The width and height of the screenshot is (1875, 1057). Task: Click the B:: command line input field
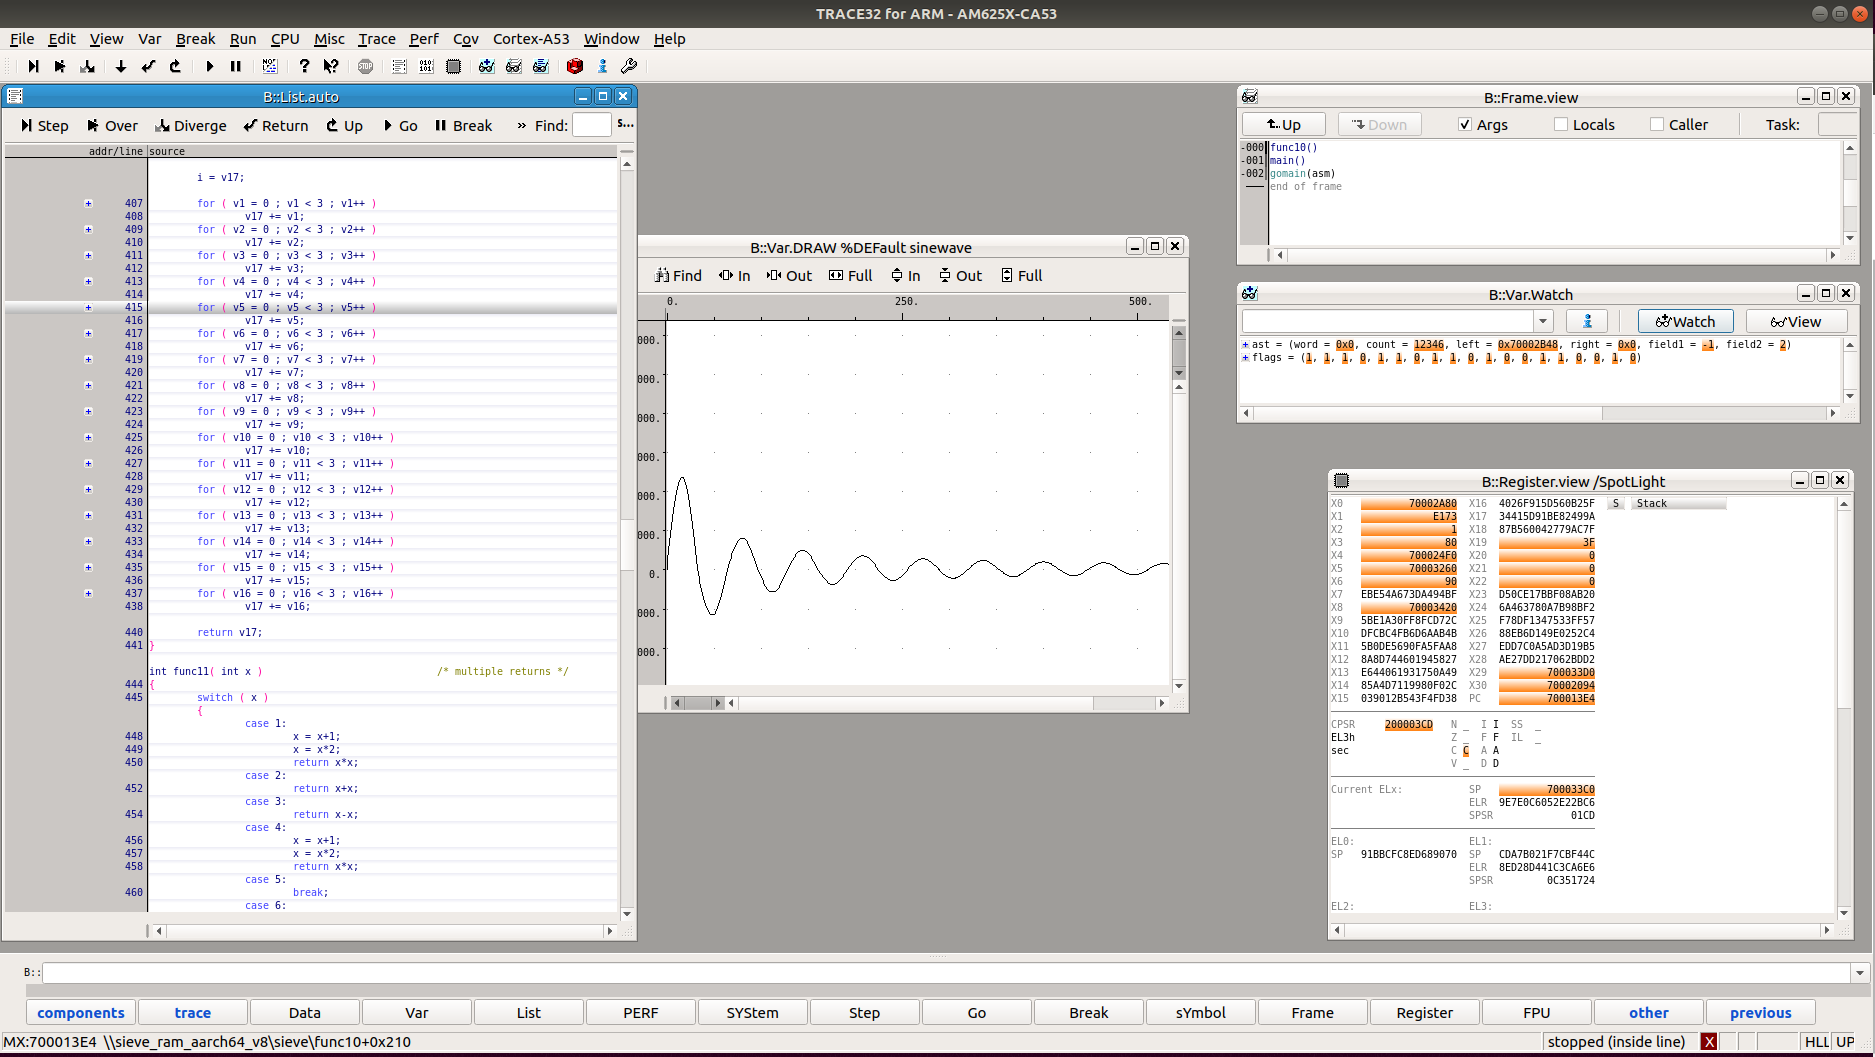tap(946, 973)
